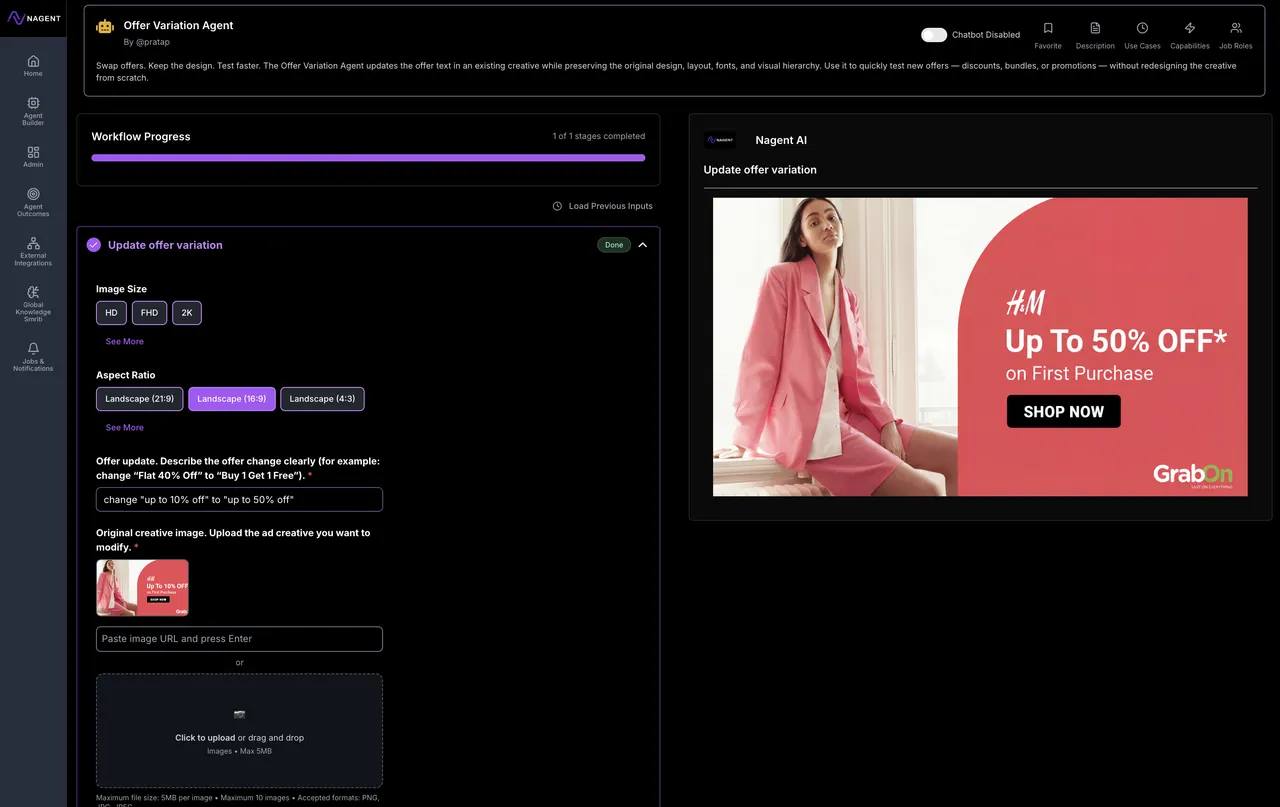
Task: Click the Offer Variation Agent title
Action: coord(179,25)
